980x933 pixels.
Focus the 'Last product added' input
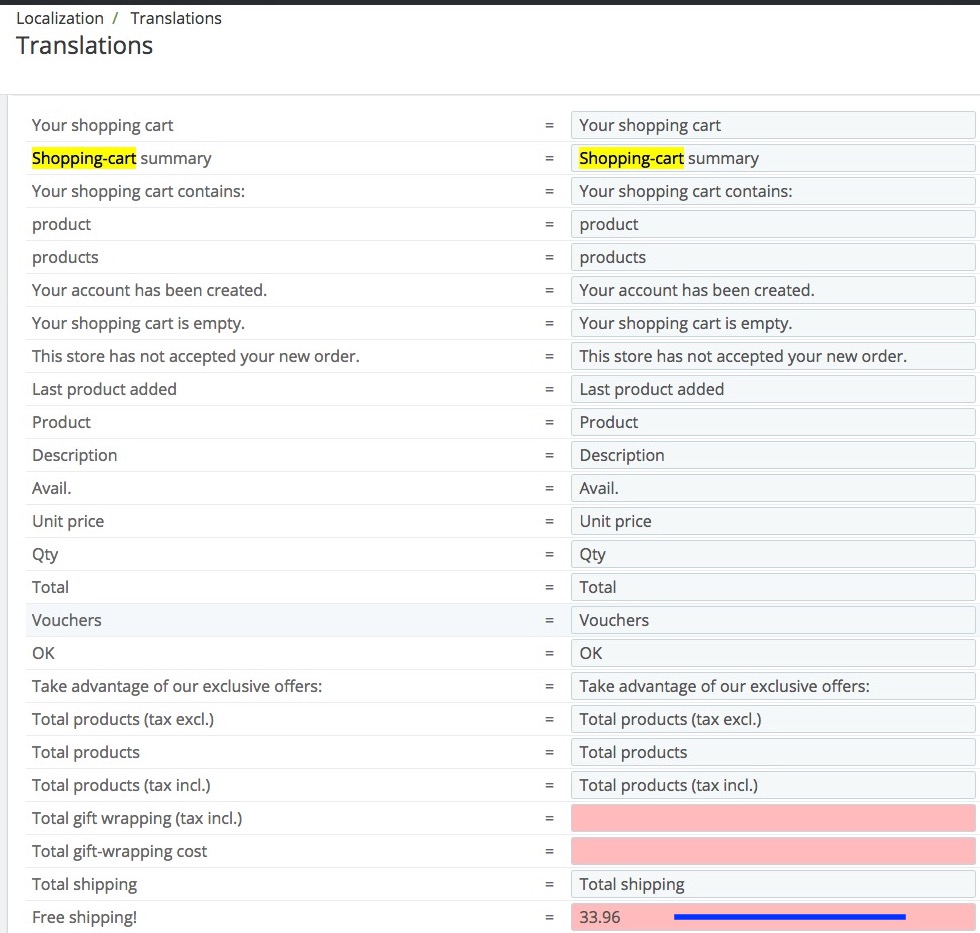coord(773,389)
